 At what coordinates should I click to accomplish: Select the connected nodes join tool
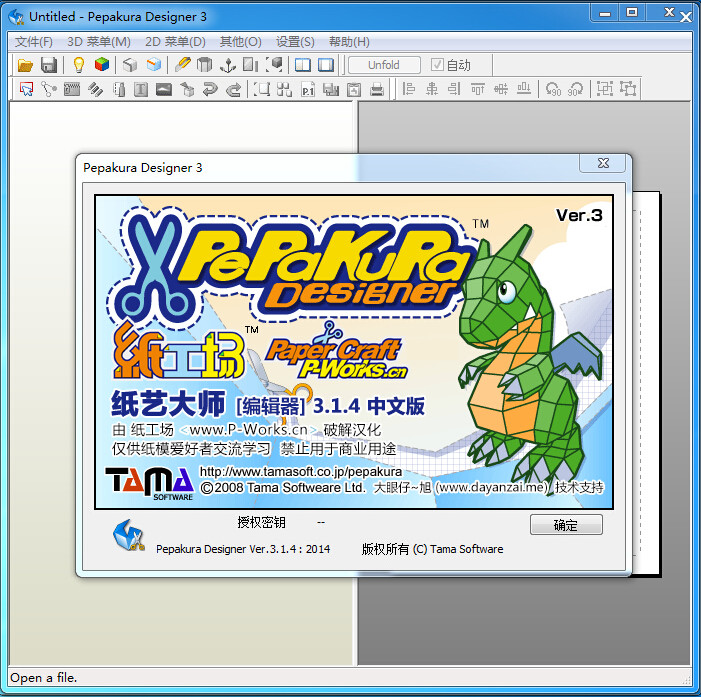(x=49, y=89)
